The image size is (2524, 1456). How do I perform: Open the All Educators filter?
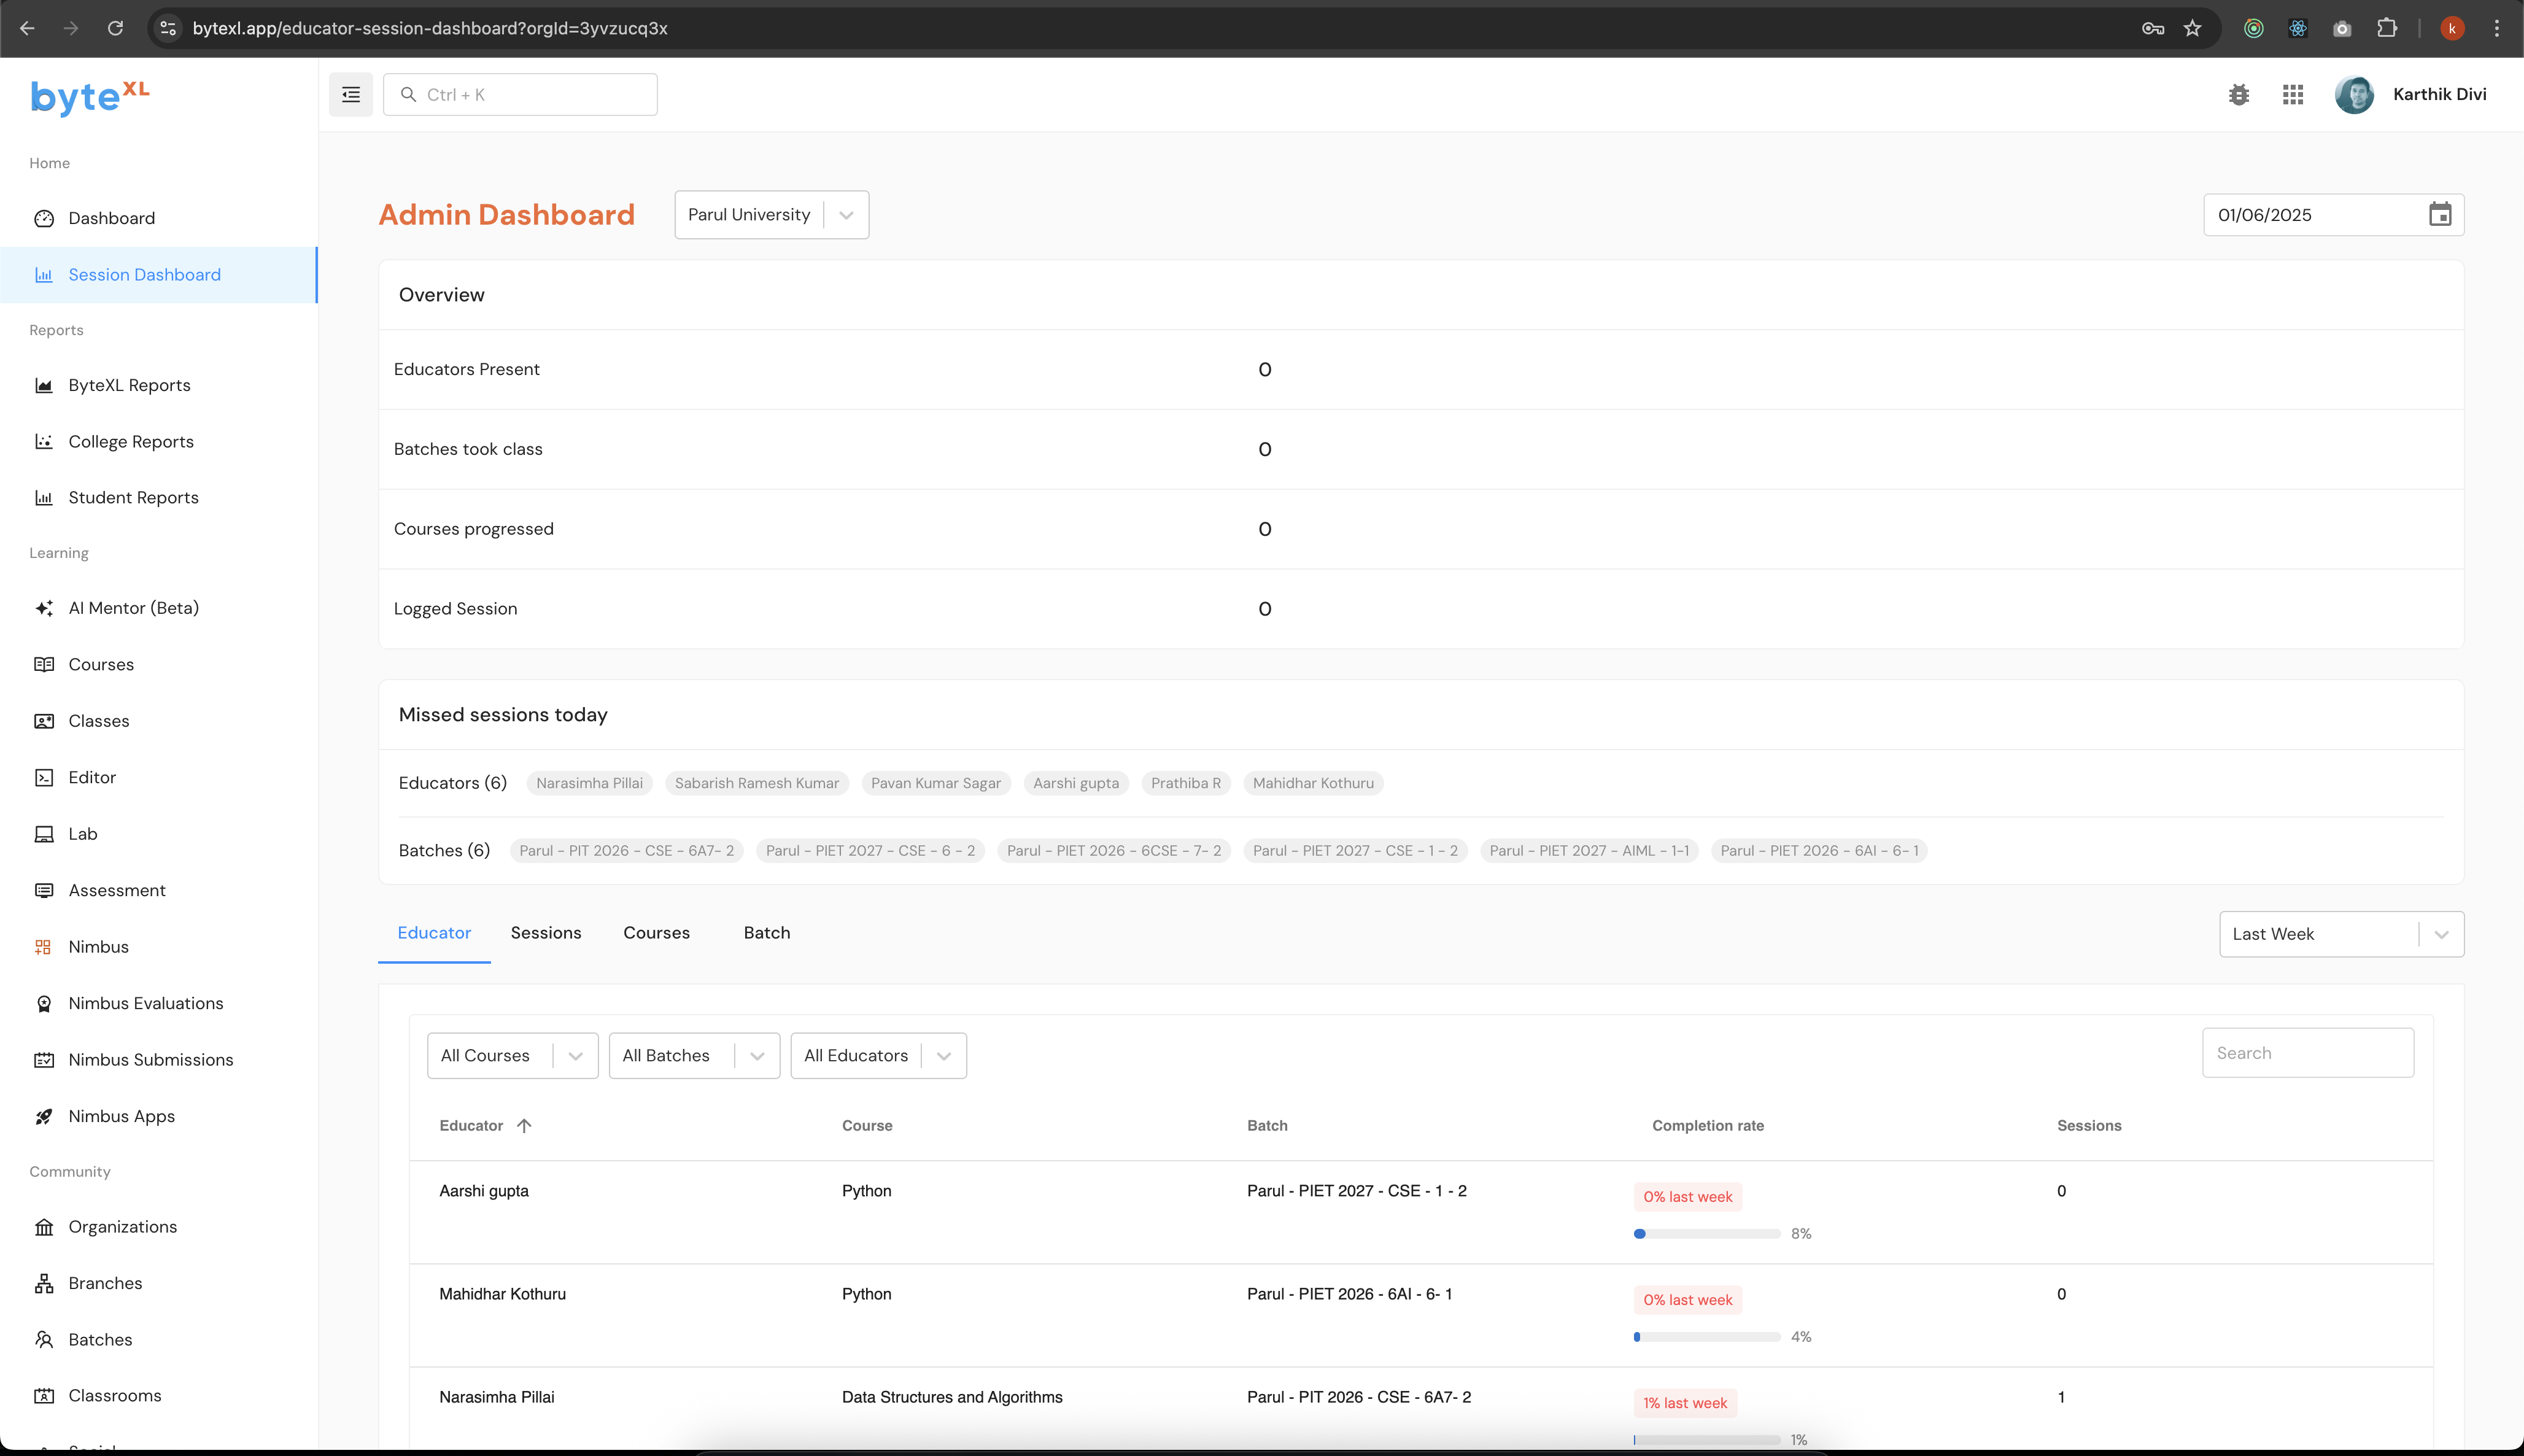point(943,1055)
